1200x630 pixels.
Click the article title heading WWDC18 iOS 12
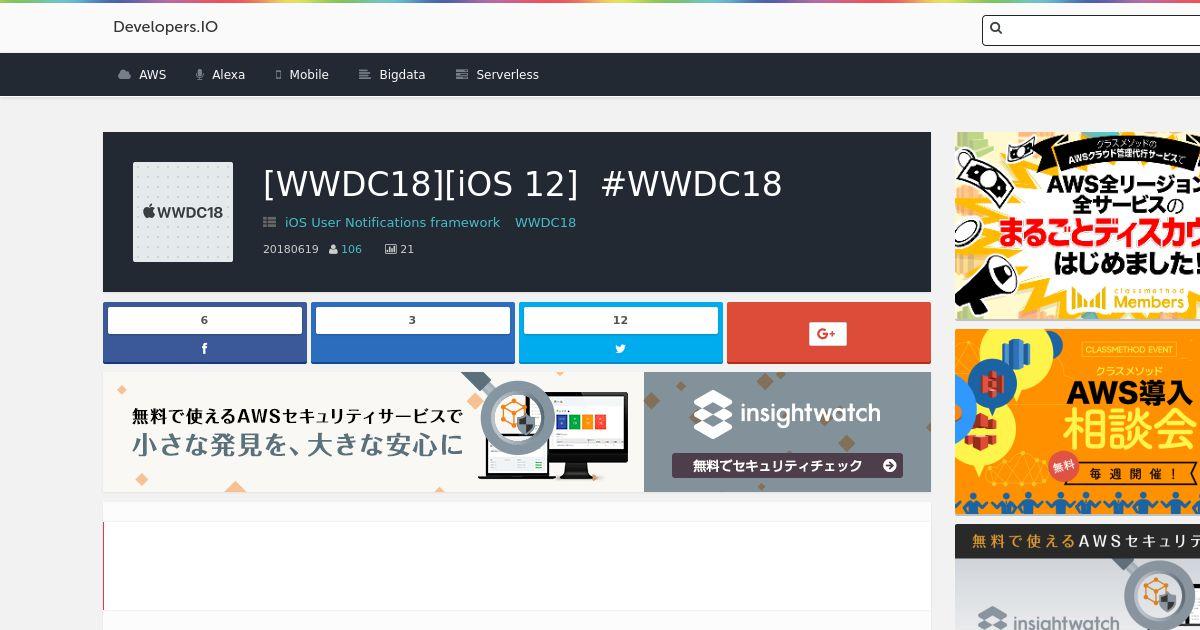point(522,184)
